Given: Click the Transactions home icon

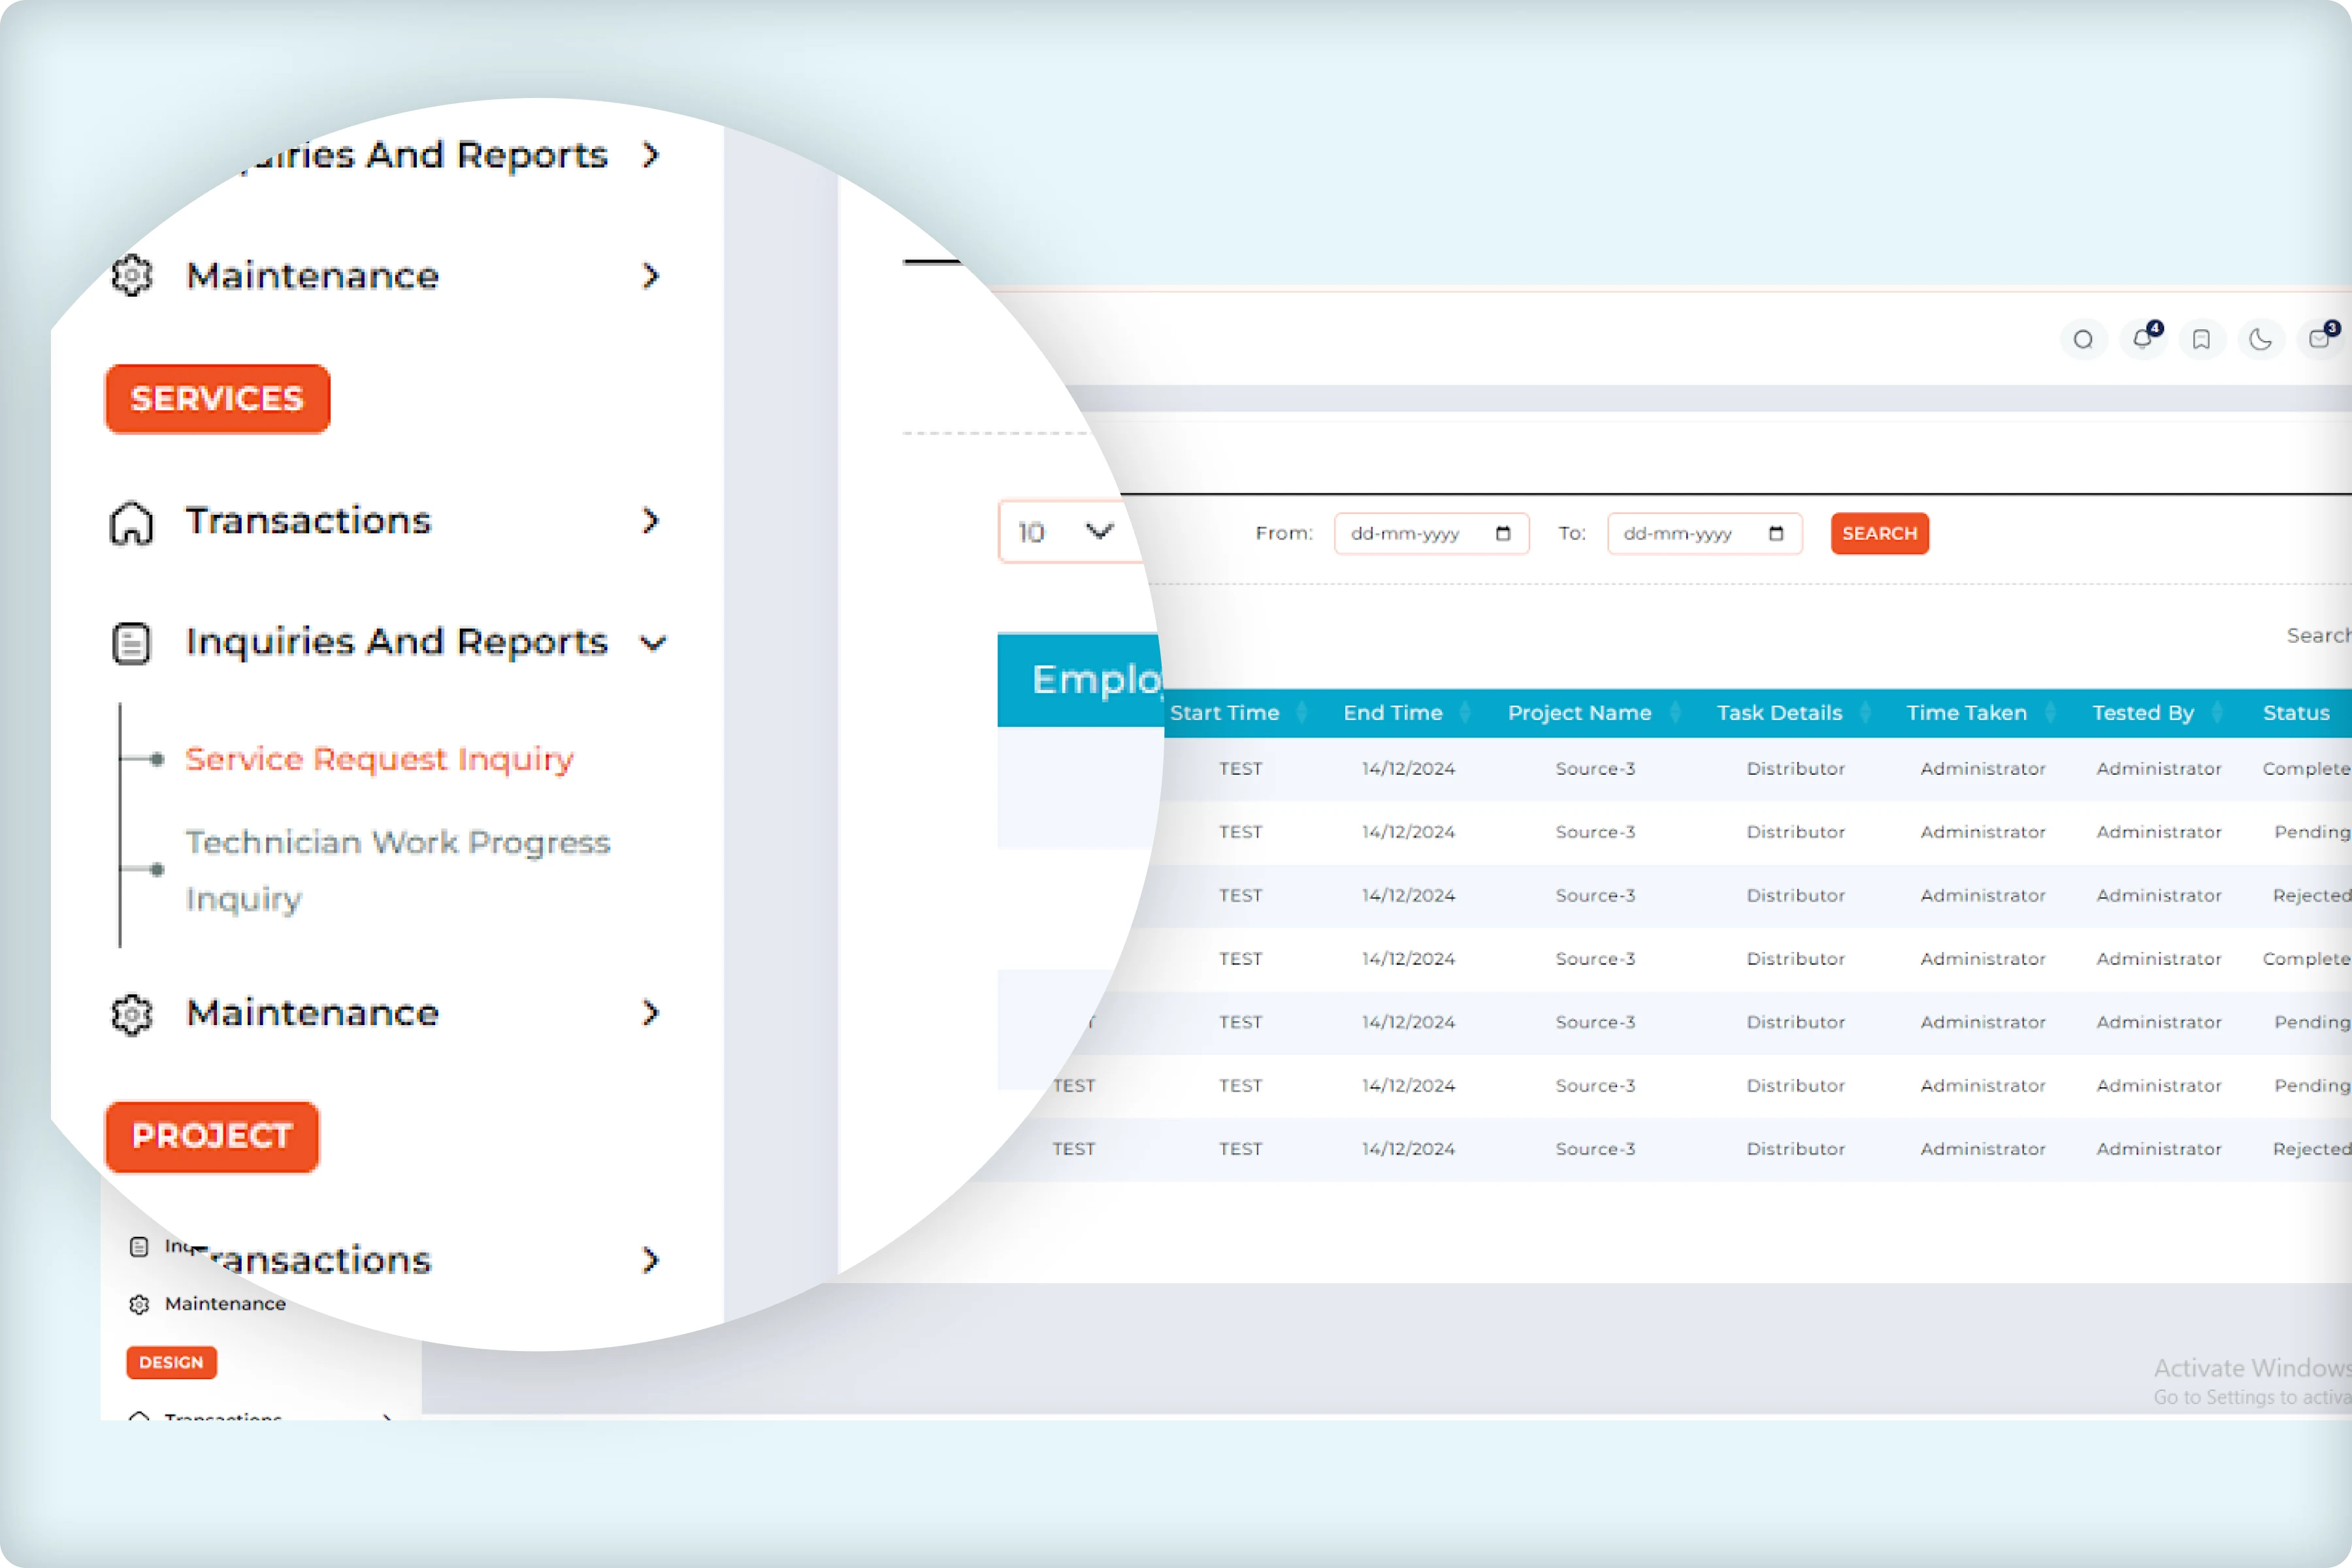Looking at the screenshot, I should pyautogui.click(x=133, y=522).
